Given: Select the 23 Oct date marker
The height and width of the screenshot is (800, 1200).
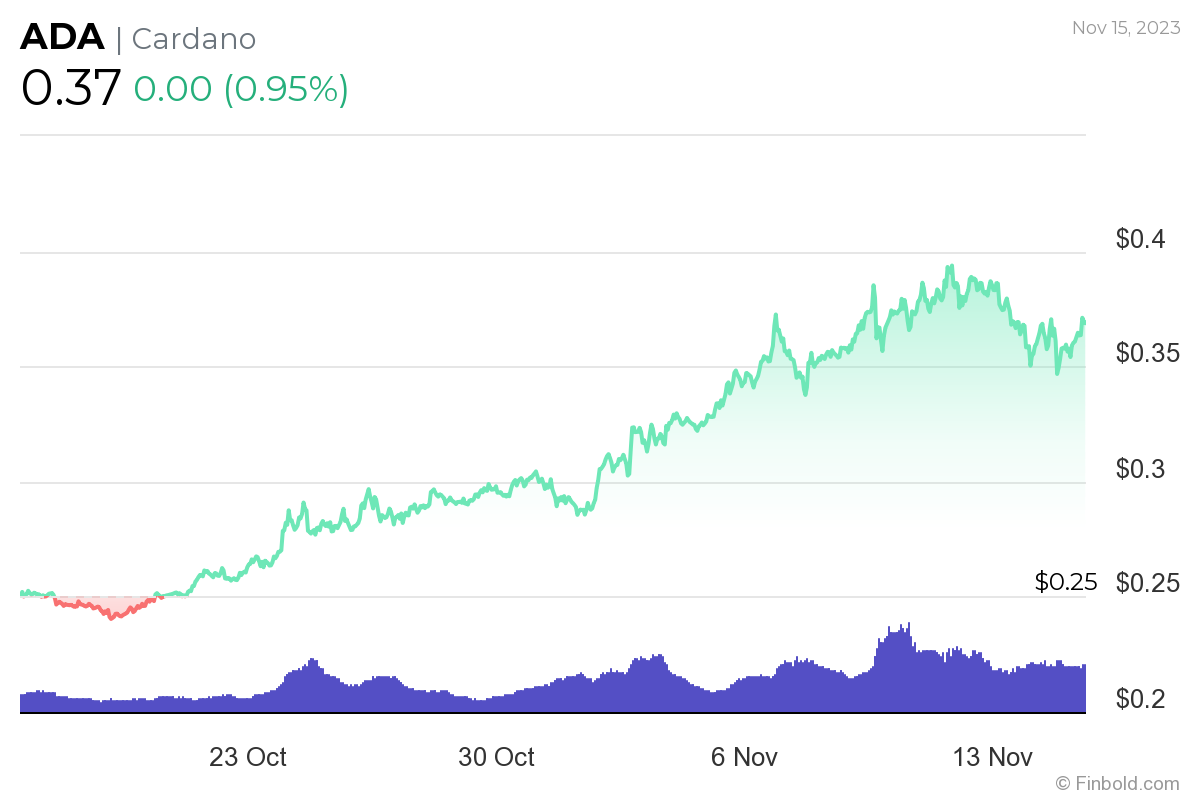Looking at the screenshot, I should (248, 757).
